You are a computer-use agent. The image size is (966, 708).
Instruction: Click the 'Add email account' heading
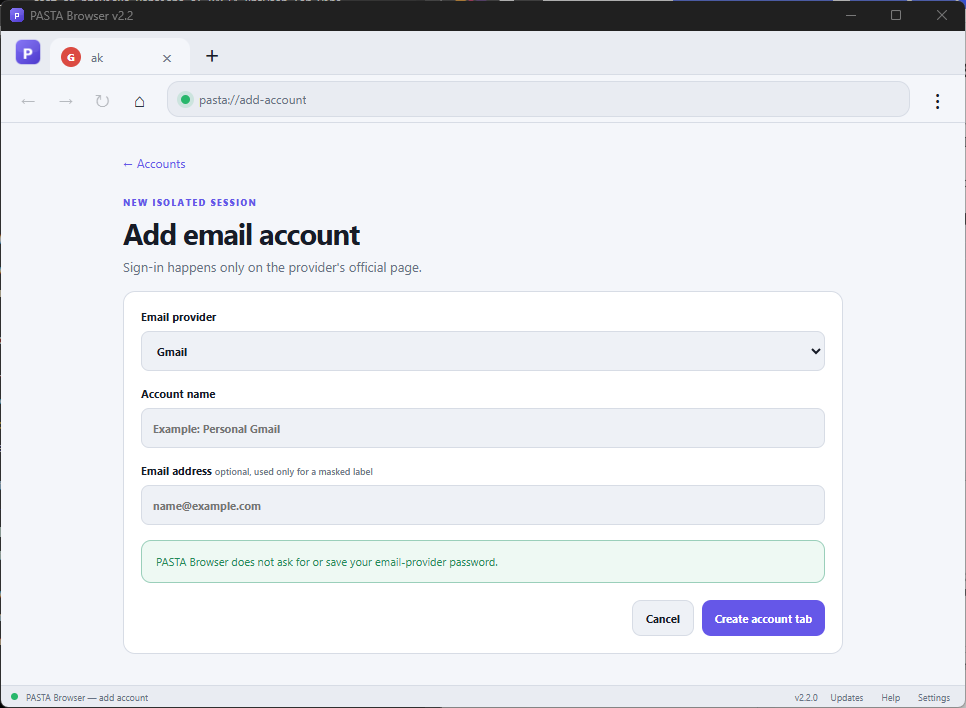coord(242,235)
